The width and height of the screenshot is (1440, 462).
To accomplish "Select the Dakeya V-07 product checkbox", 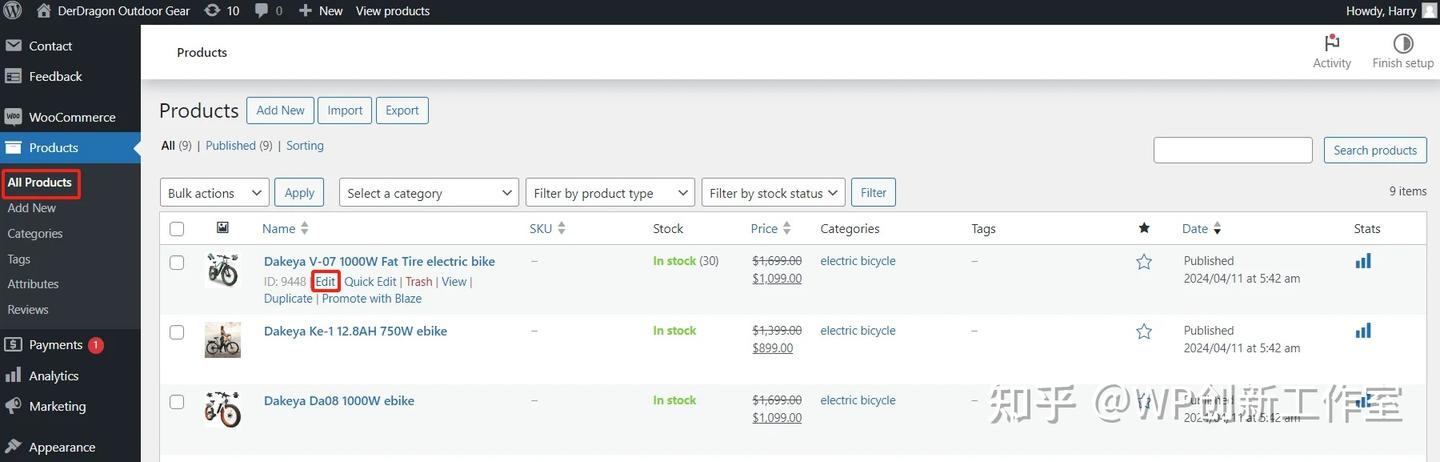I will [x=177, y=262].
